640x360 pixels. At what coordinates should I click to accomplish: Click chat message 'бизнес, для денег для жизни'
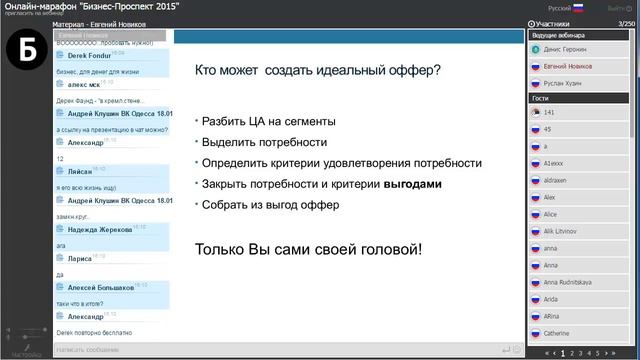pos(98,72)
